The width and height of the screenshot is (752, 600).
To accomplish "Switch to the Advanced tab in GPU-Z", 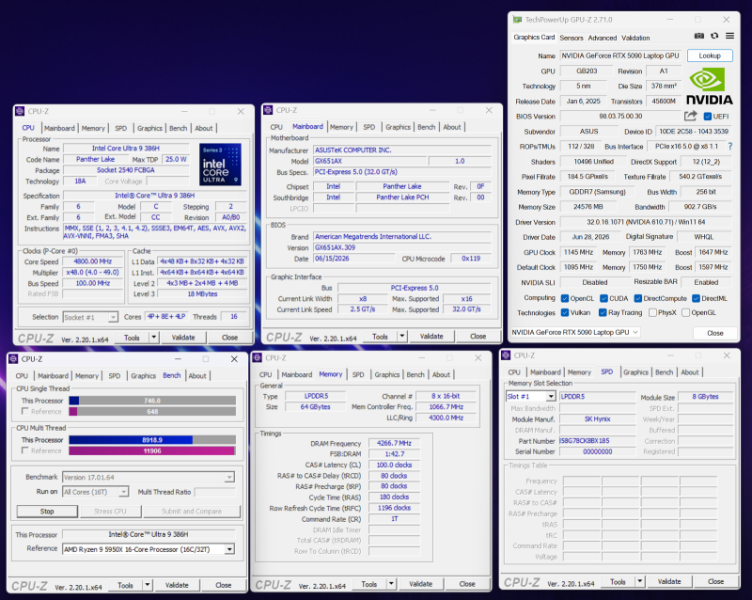I will (x=602, y=38).
